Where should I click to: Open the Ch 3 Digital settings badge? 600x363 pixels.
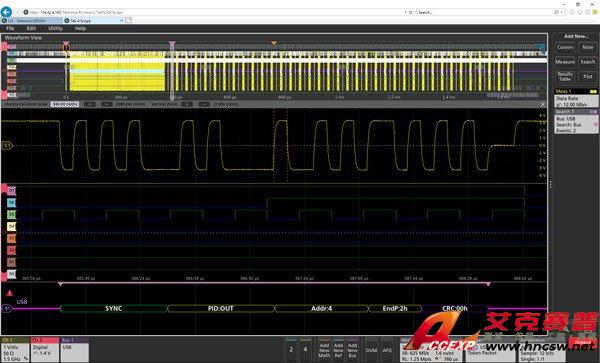pos(45,350)
